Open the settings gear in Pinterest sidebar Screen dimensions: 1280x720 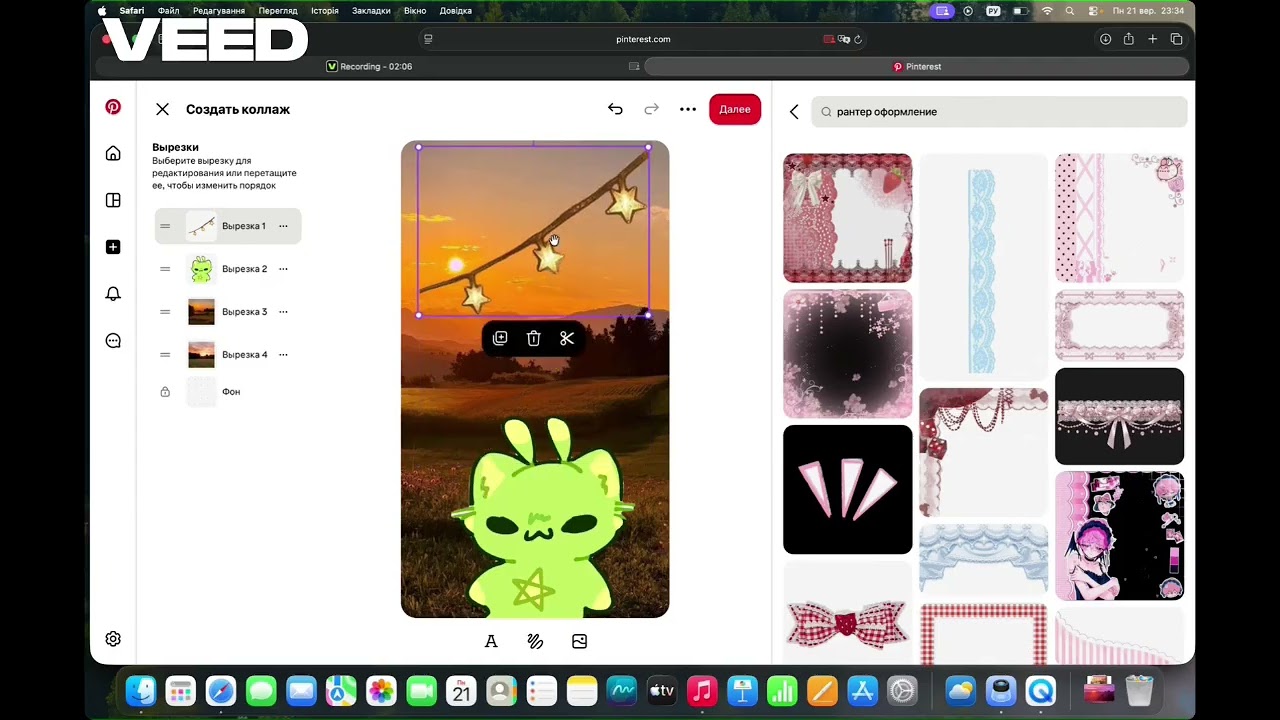tap(113, 639)
